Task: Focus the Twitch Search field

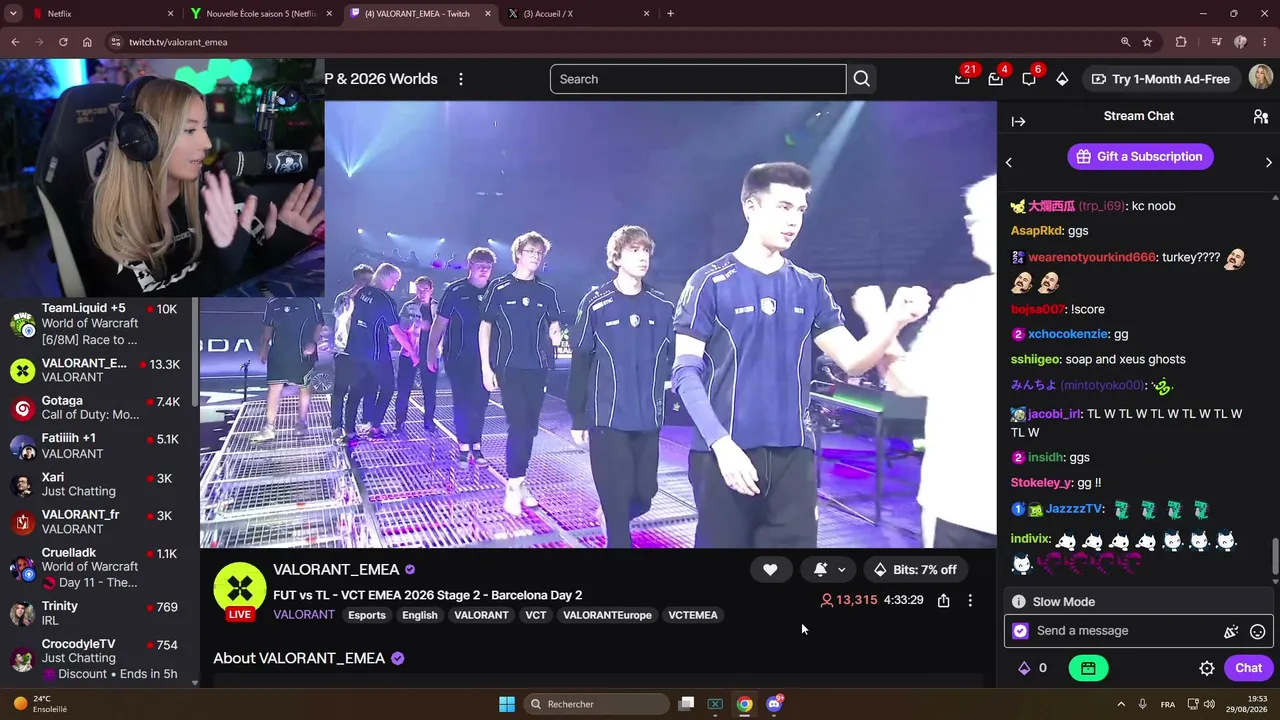Action: tap(698, 79)
